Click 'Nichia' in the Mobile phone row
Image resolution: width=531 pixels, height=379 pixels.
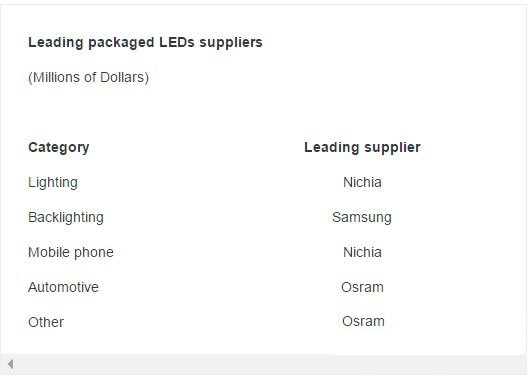362,252
